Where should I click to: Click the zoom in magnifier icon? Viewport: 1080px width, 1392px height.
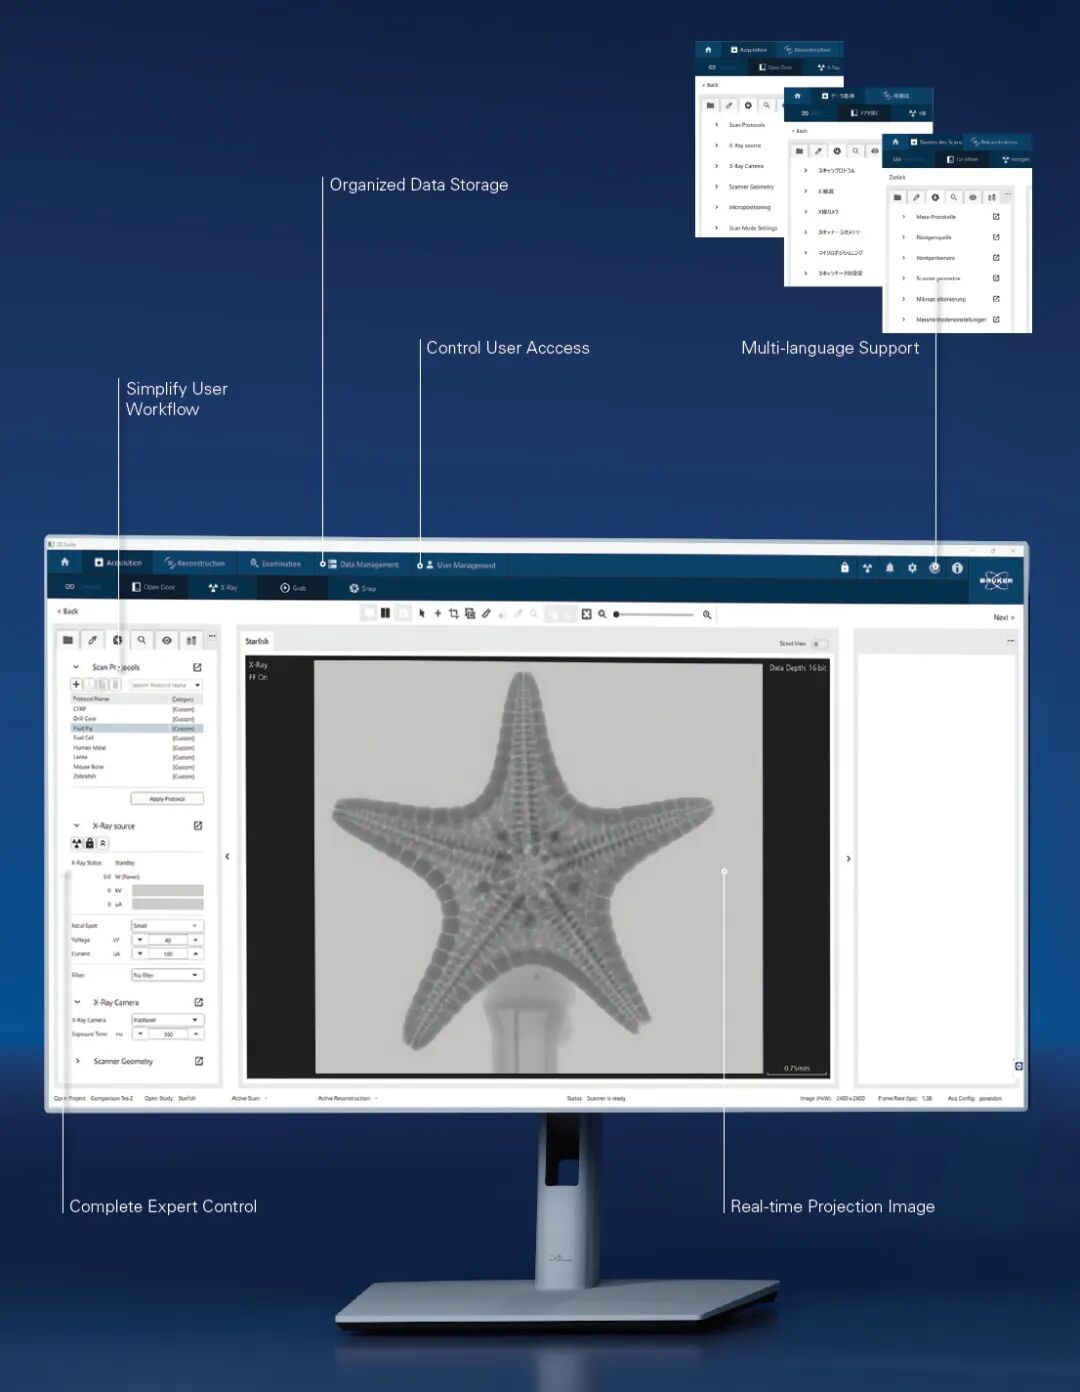(707, 615)
